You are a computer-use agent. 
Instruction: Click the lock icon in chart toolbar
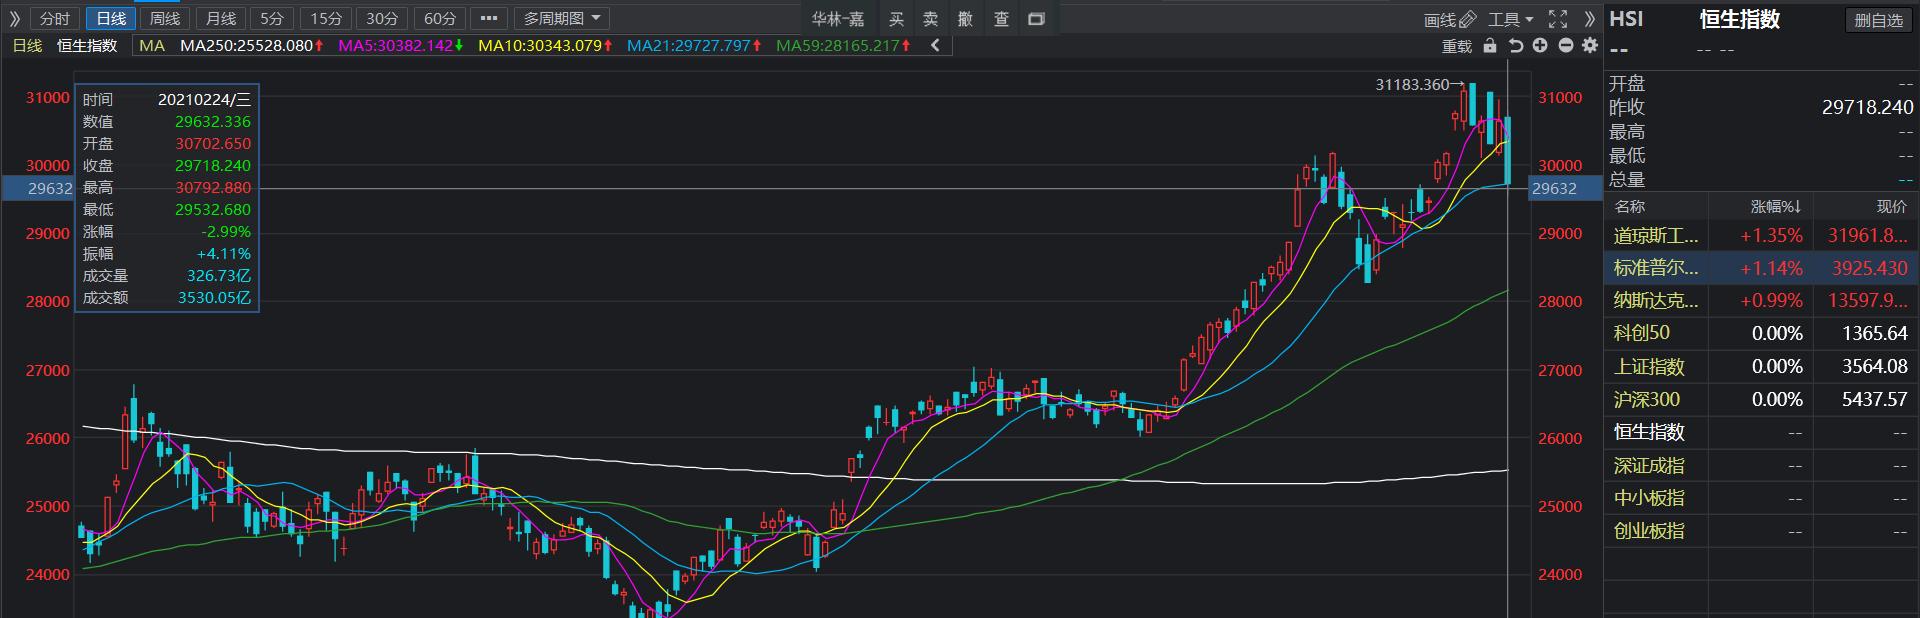pyautogui.click(x=1490, y=46)
